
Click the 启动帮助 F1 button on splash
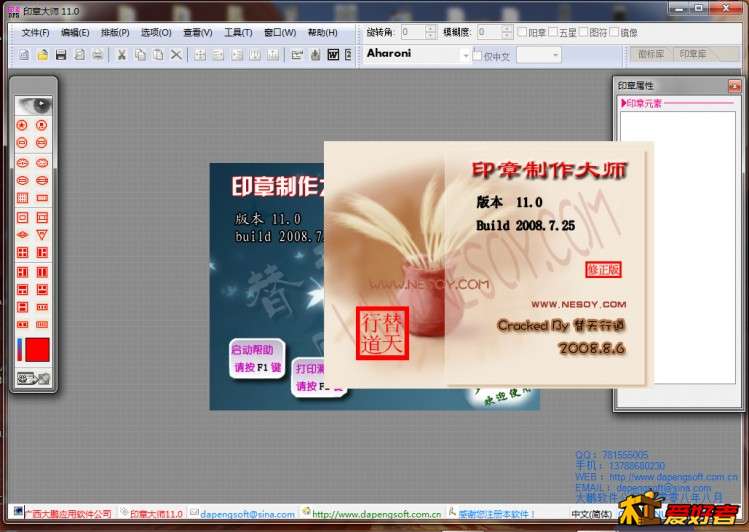click(257, 359)
